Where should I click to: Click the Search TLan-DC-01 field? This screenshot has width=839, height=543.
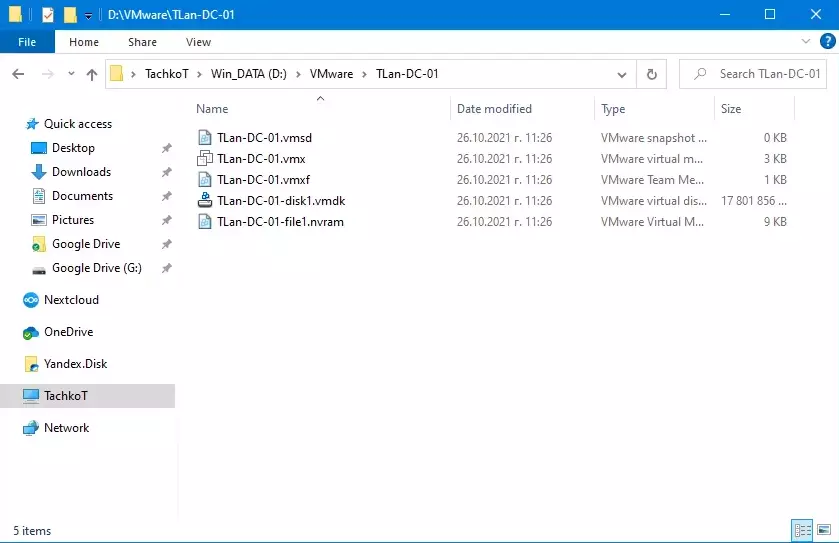click(x=753, y=74)
